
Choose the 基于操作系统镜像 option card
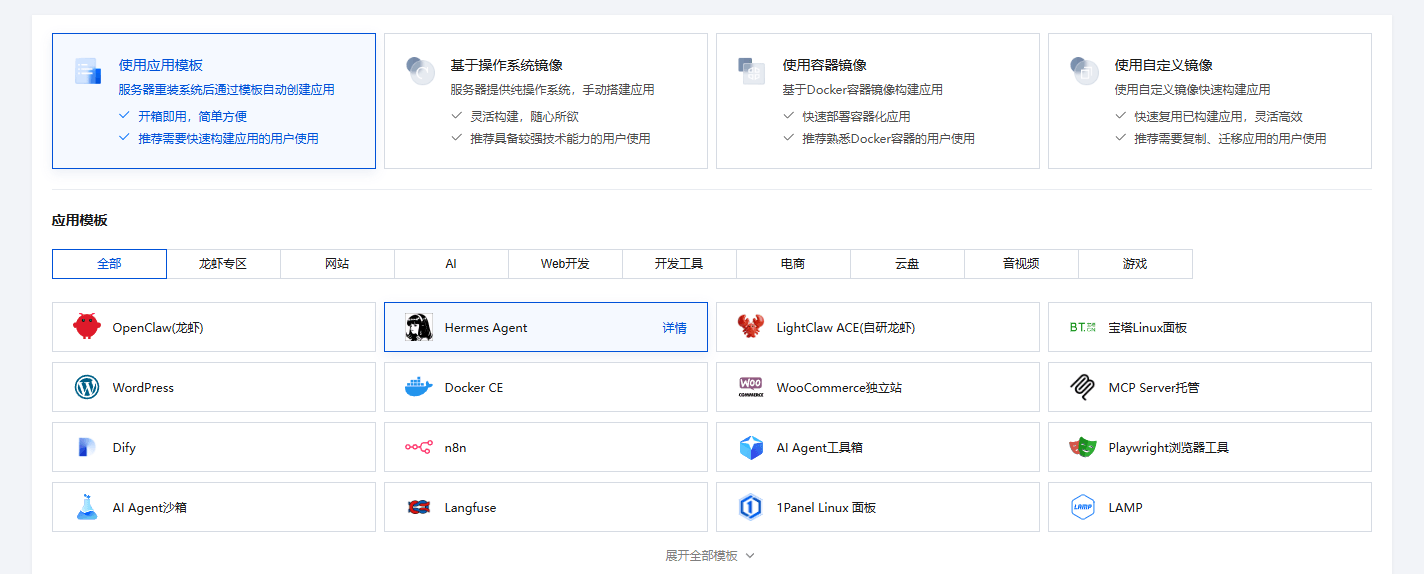[546, 101]
